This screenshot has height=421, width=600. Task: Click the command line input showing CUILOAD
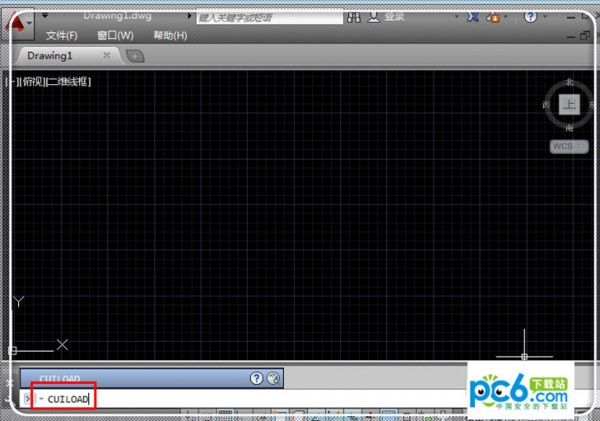pyautogui.click(x=200, y=399)
